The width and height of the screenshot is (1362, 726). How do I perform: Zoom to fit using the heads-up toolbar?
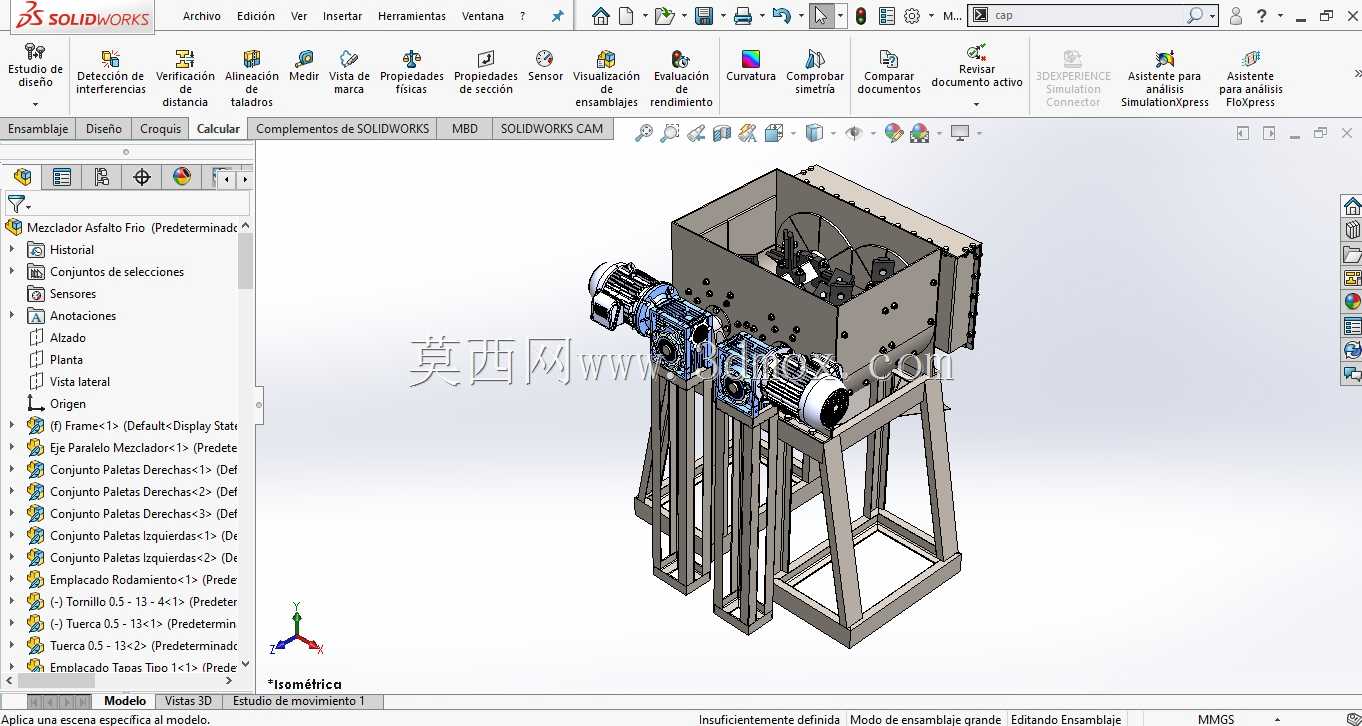click(644, 133)
